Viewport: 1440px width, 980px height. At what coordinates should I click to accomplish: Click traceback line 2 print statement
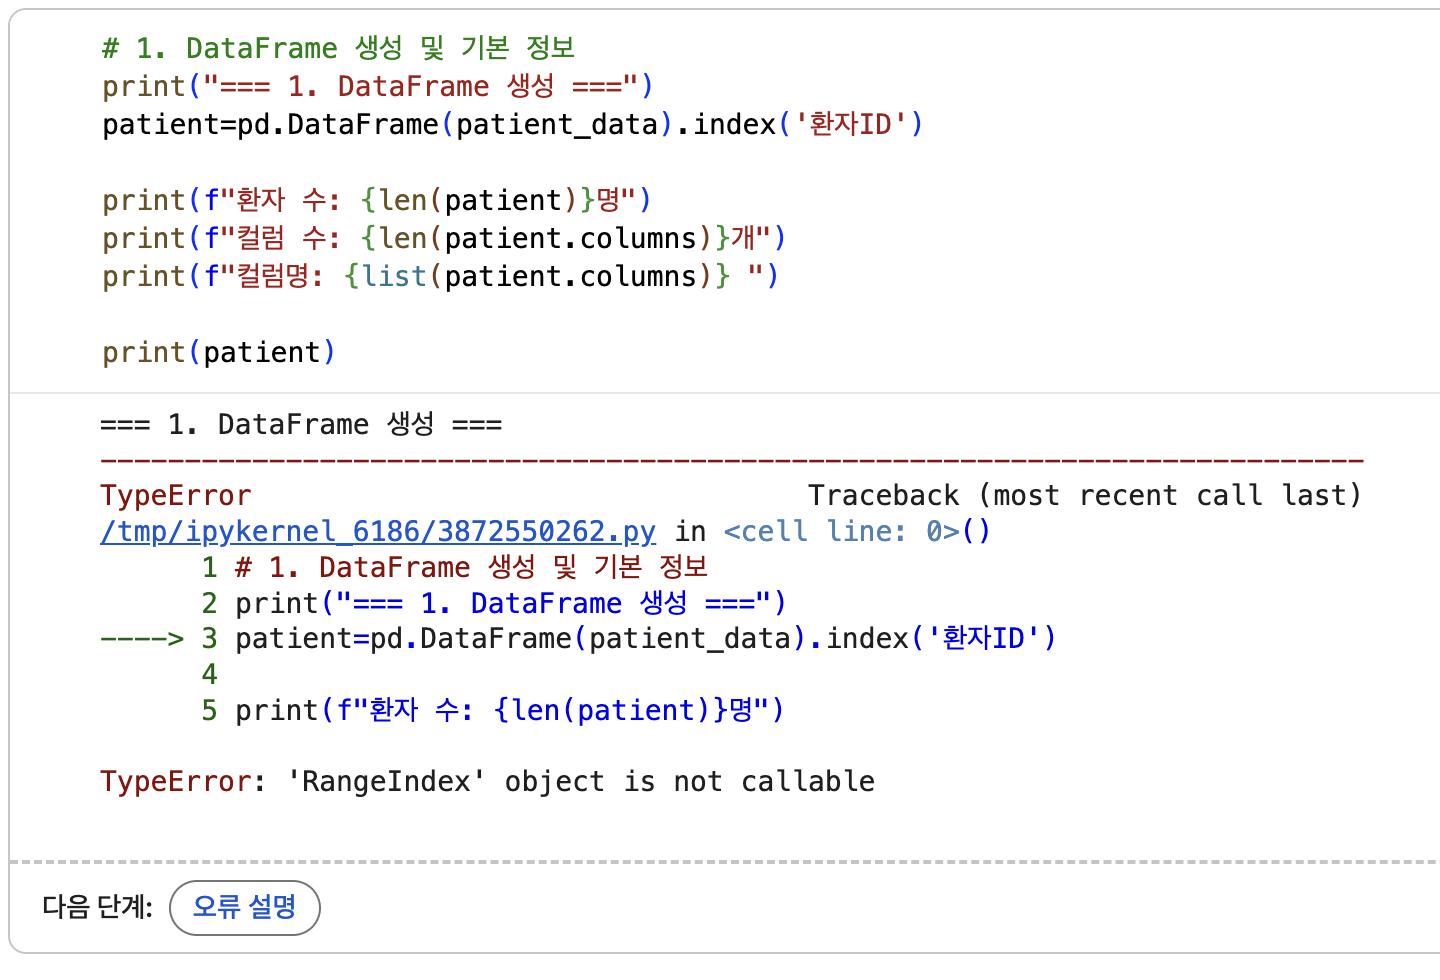[494, 603]
